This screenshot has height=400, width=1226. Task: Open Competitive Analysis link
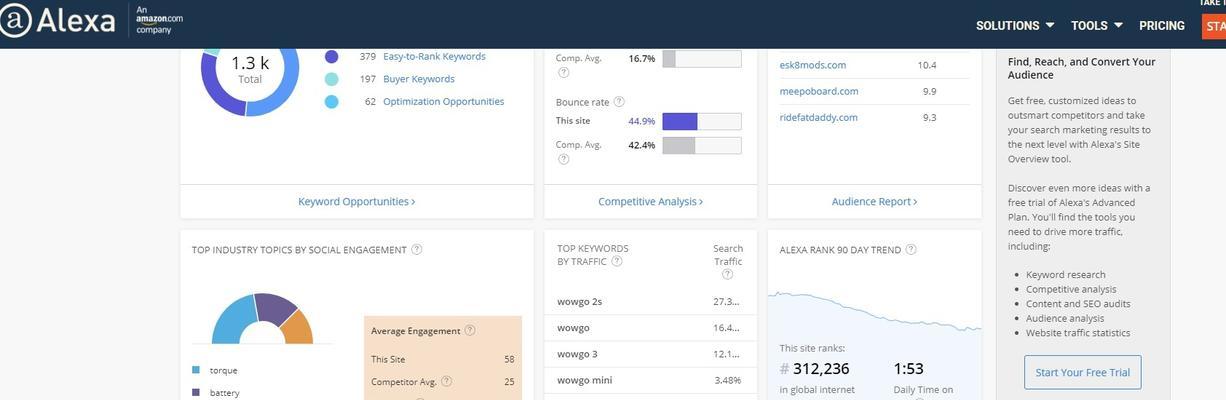click(651, 201)
